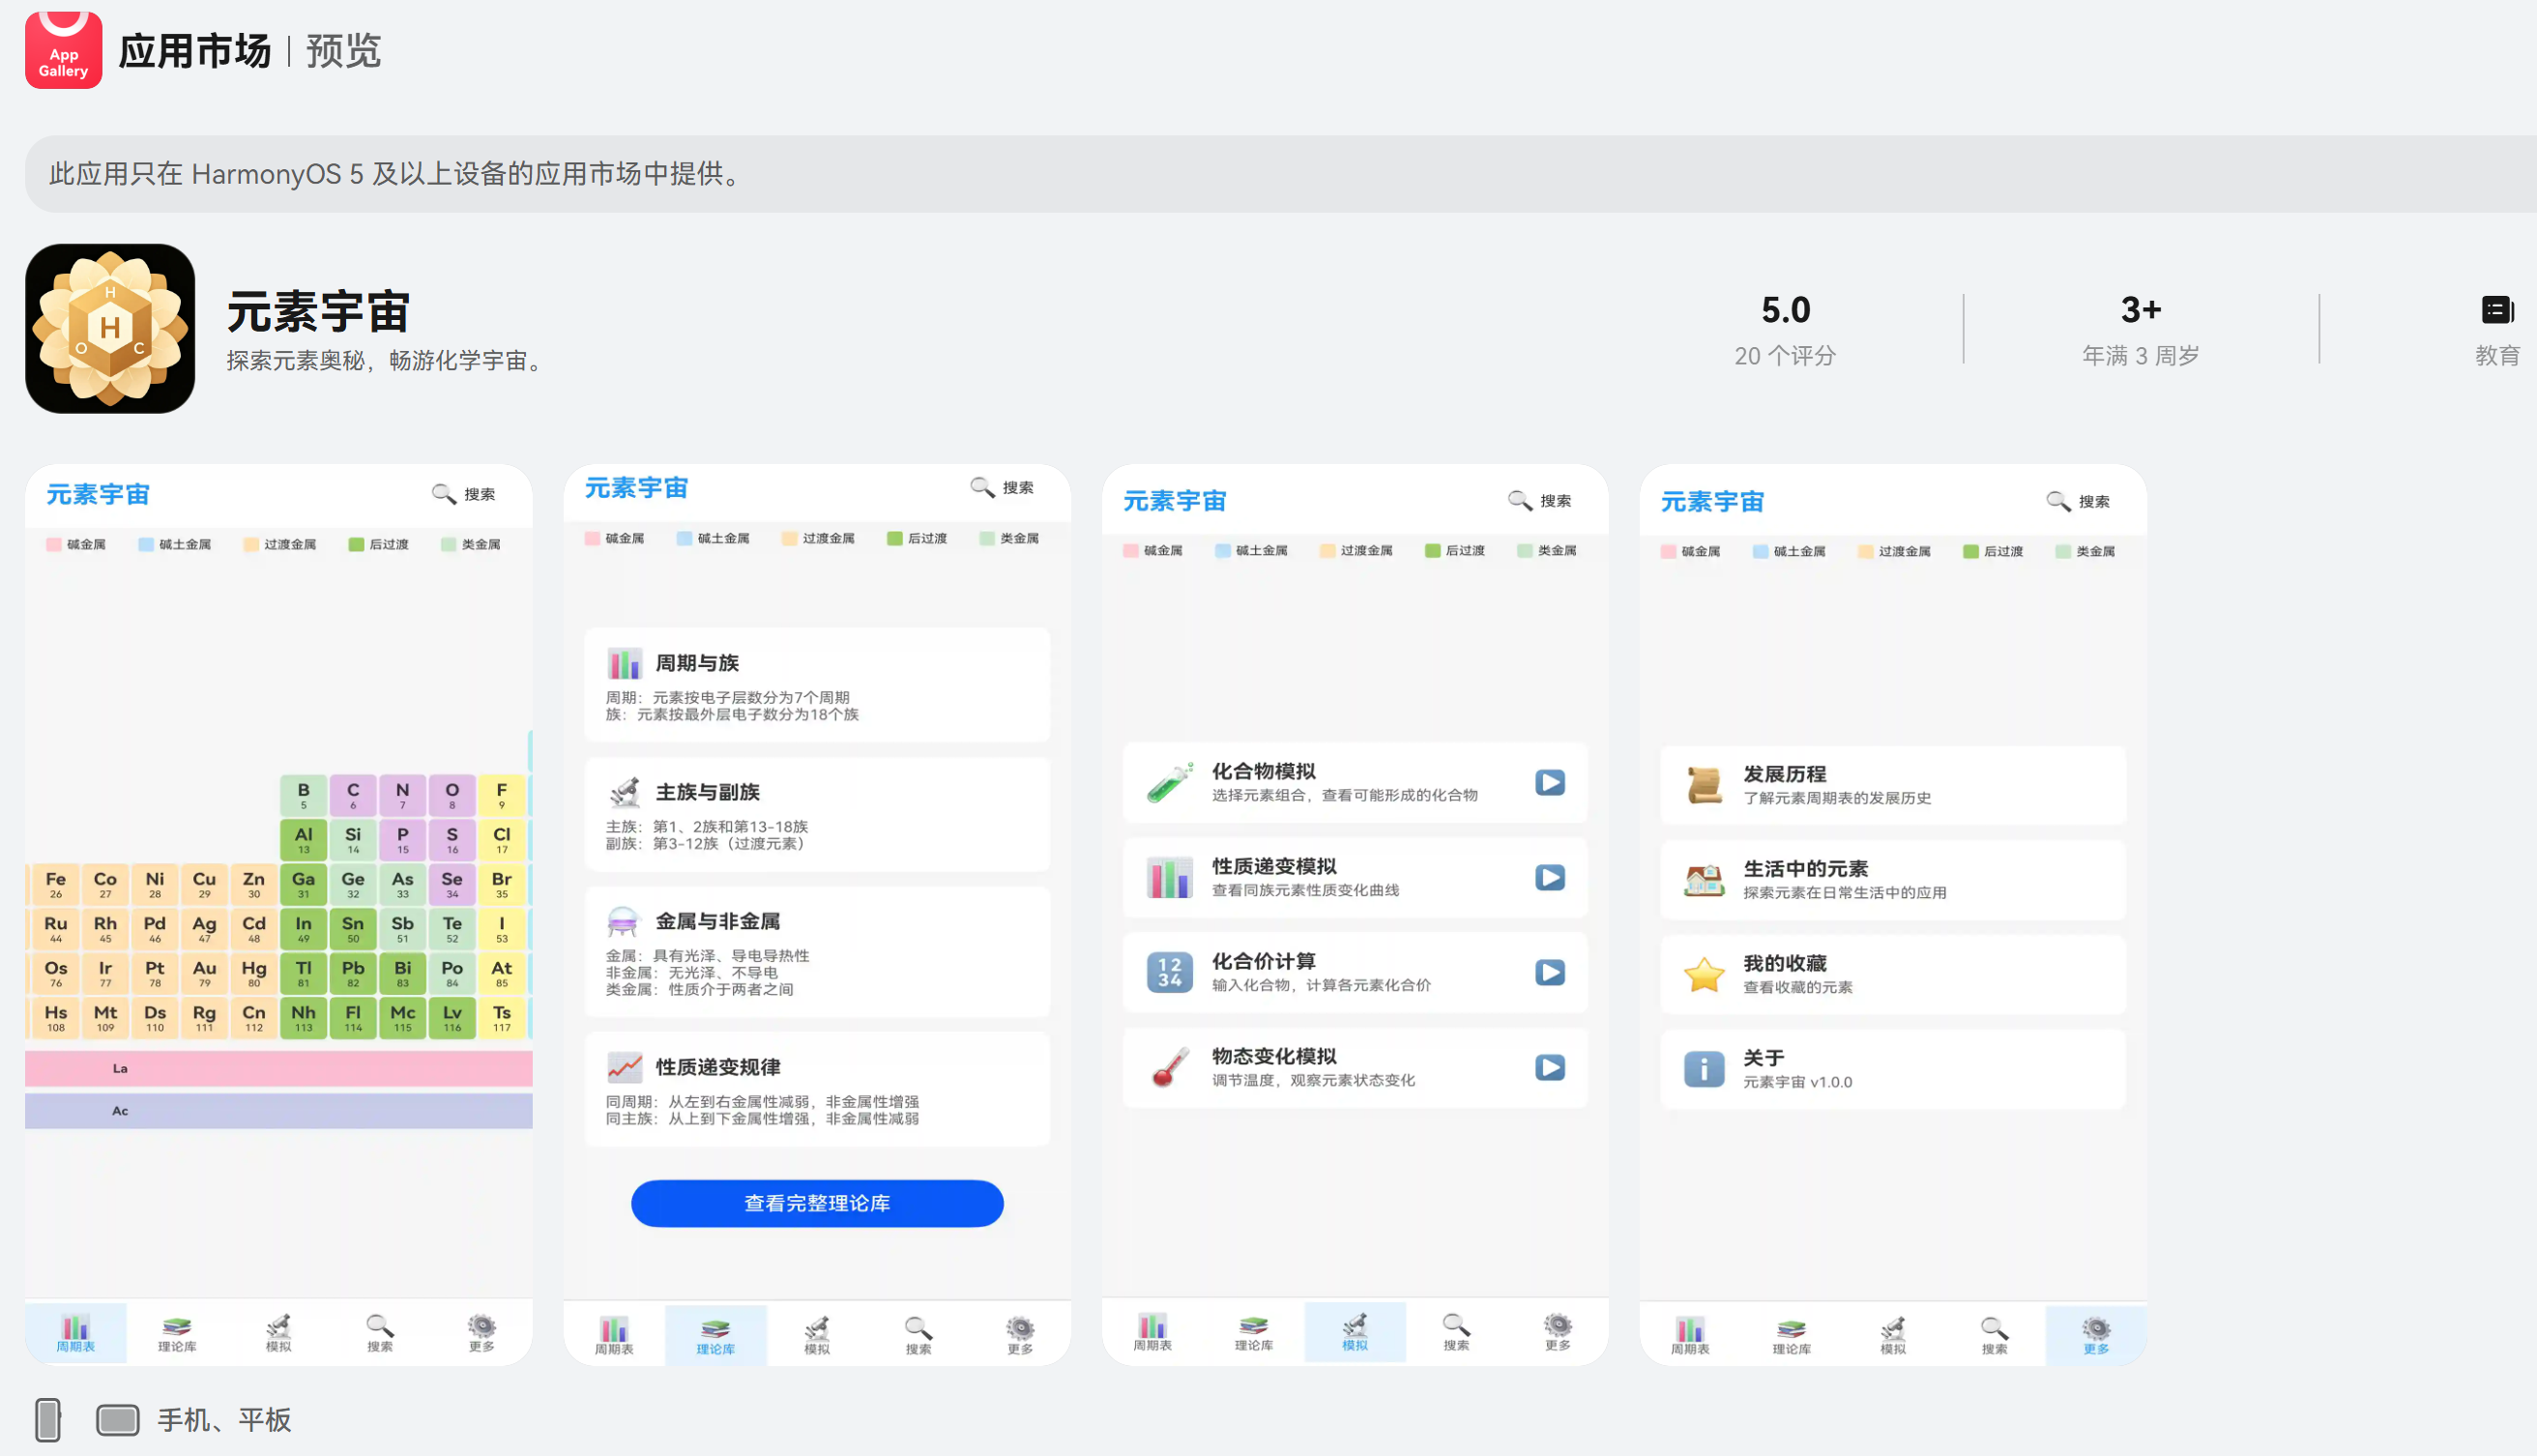Select the Hg mercury element cell
This screenshot has height=1456, width=2537.
click(254, 973)
